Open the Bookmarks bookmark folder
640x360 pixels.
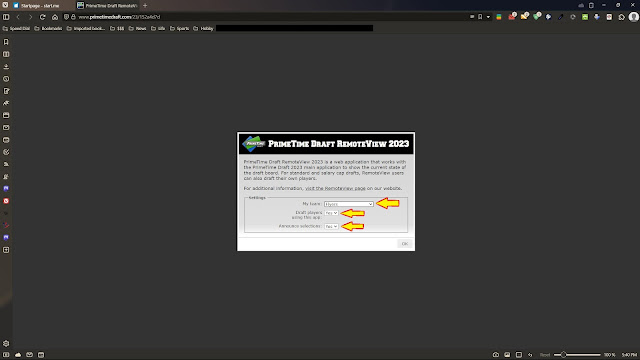pos(48,29)
